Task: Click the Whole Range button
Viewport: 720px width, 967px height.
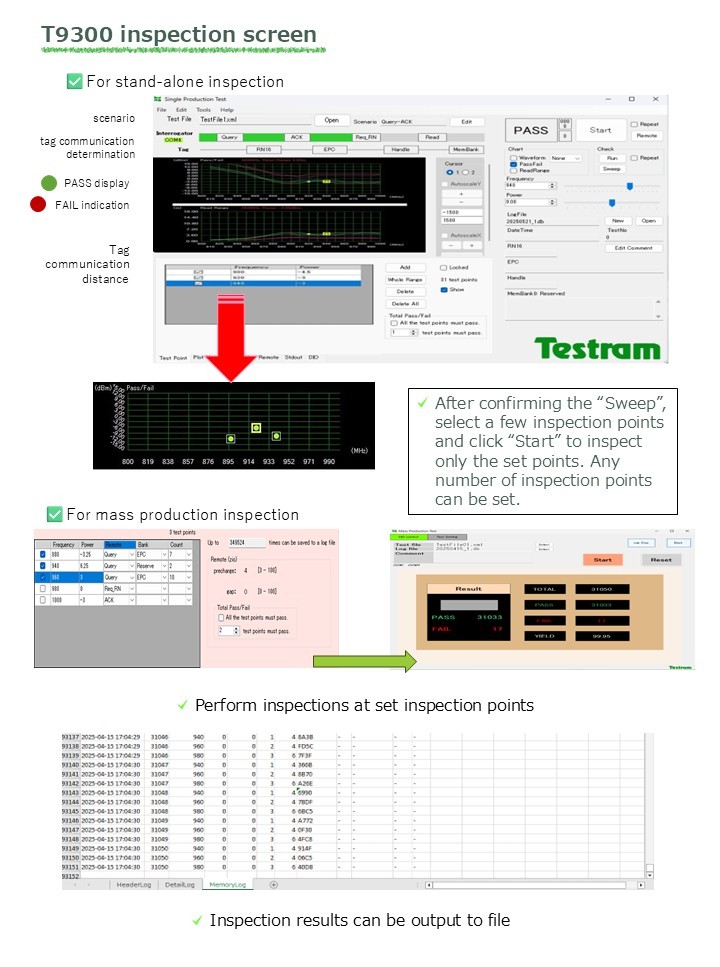Action: point(405,279)
